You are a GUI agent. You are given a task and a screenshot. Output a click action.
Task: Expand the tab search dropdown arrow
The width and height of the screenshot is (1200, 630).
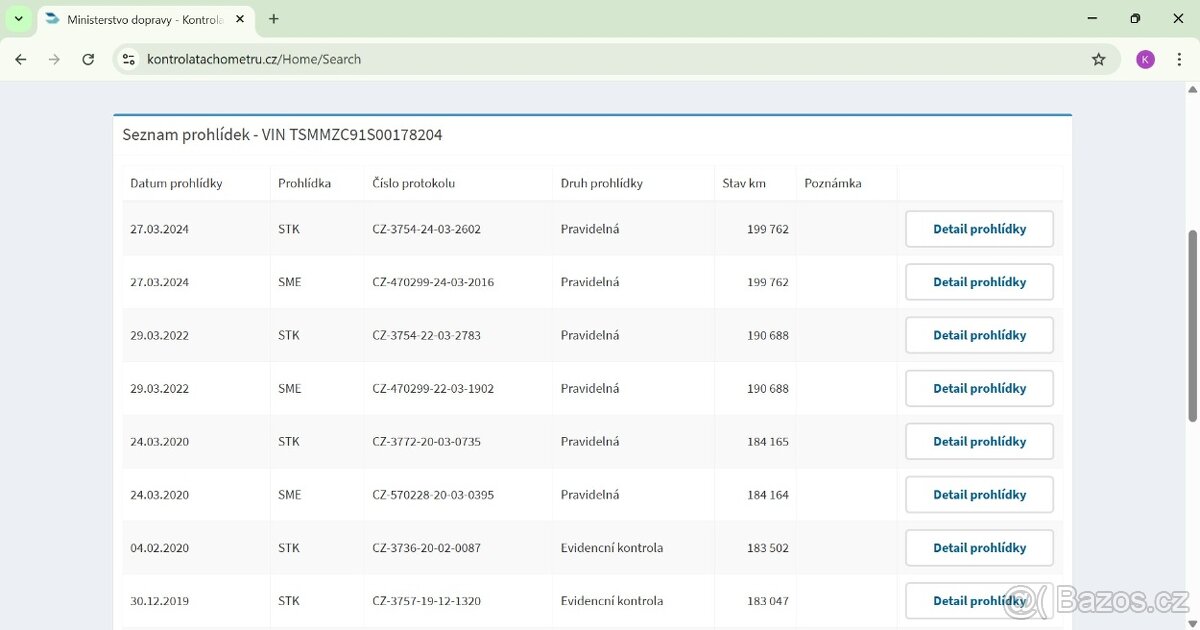[x=18, y=19]
